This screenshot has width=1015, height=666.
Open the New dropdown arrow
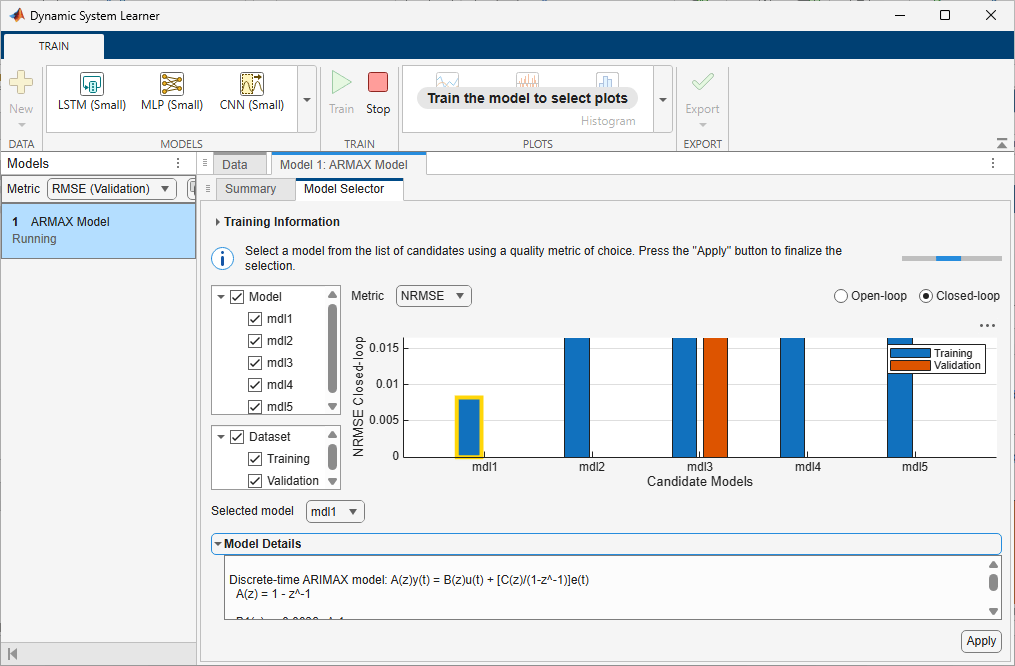point(21,125)
